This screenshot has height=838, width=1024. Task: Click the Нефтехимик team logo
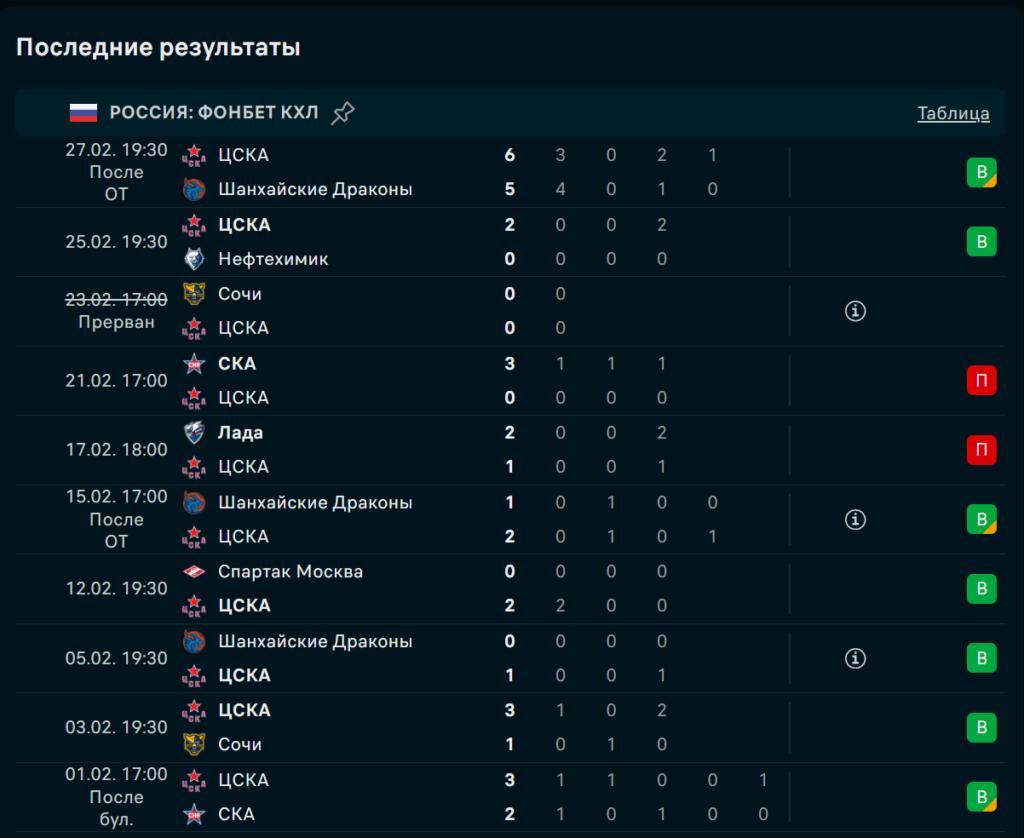tap(194, 259)
